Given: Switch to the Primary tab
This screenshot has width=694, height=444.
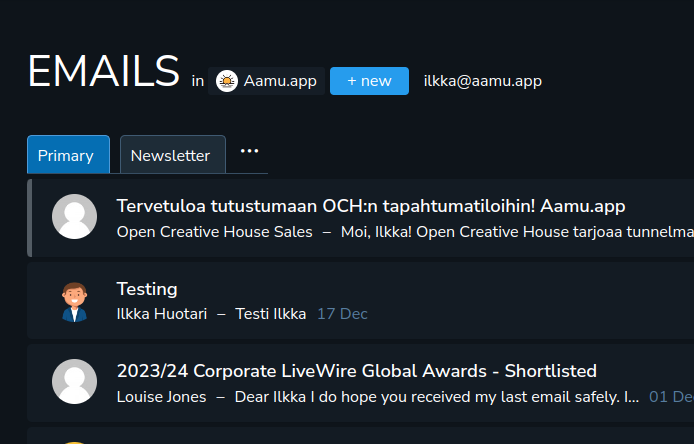Looking at the screenshot, I should pyautogui.click(x=66, y=155).
